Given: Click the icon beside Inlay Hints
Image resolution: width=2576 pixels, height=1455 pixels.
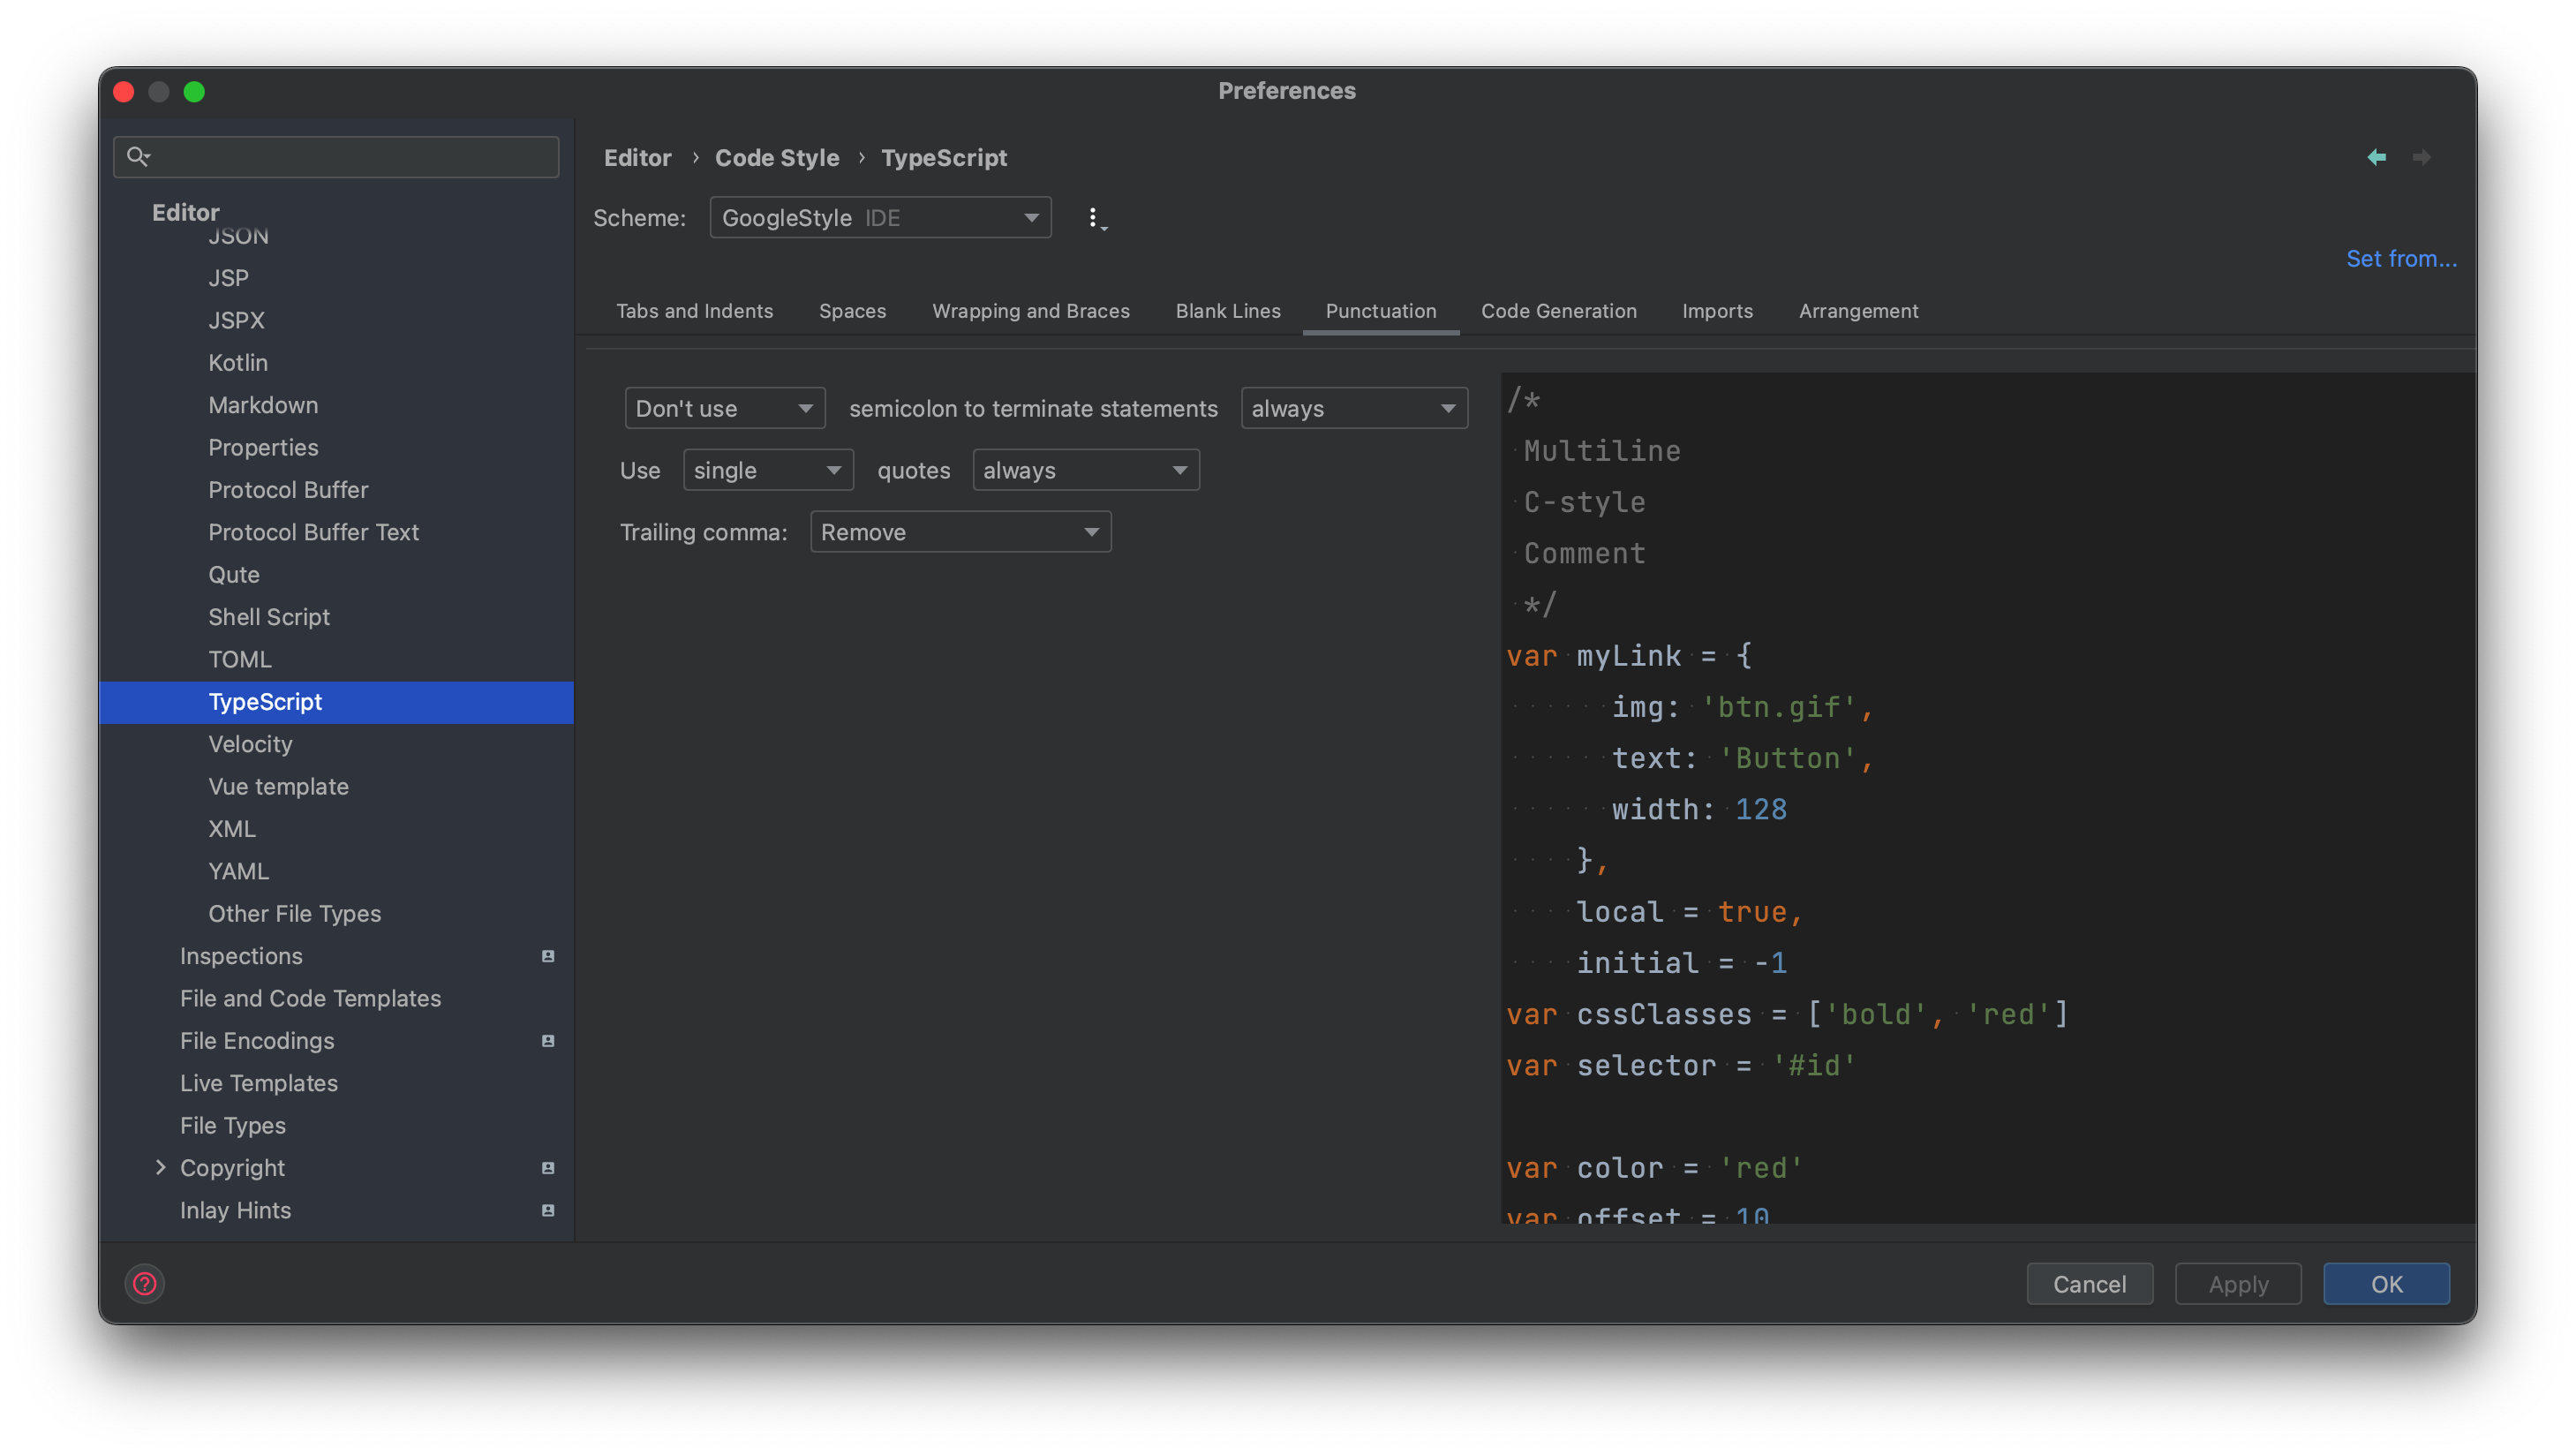Looking at the screenshot, I should coord(547,1210).
